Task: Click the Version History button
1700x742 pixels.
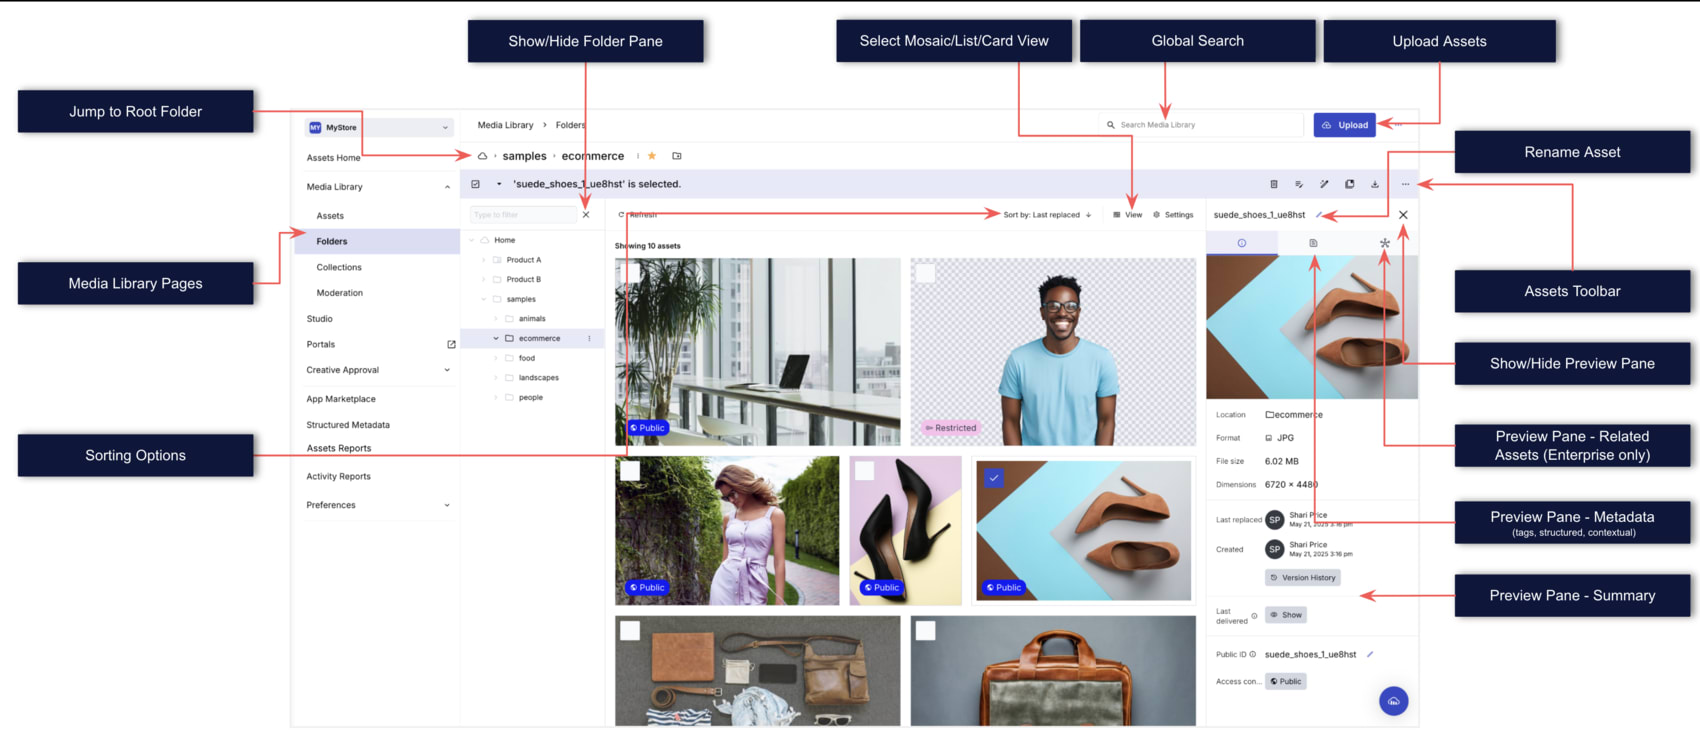Action: 1303,578
